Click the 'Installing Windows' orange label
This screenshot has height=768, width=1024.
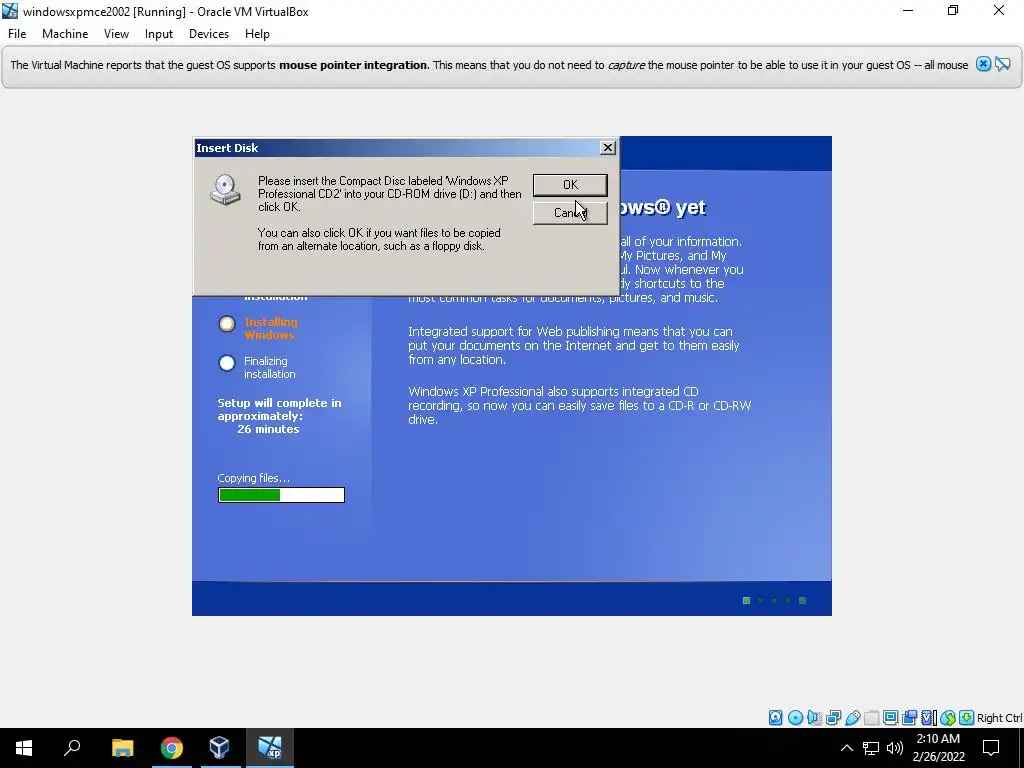click(270, 328)
